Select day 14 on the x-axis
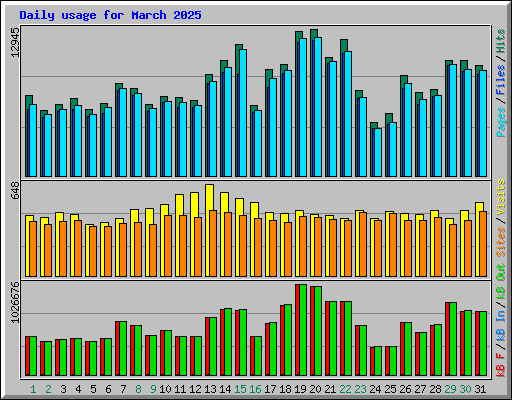This screenshot has height=400, width=512. pyautogui.click(x=225, y=389)
